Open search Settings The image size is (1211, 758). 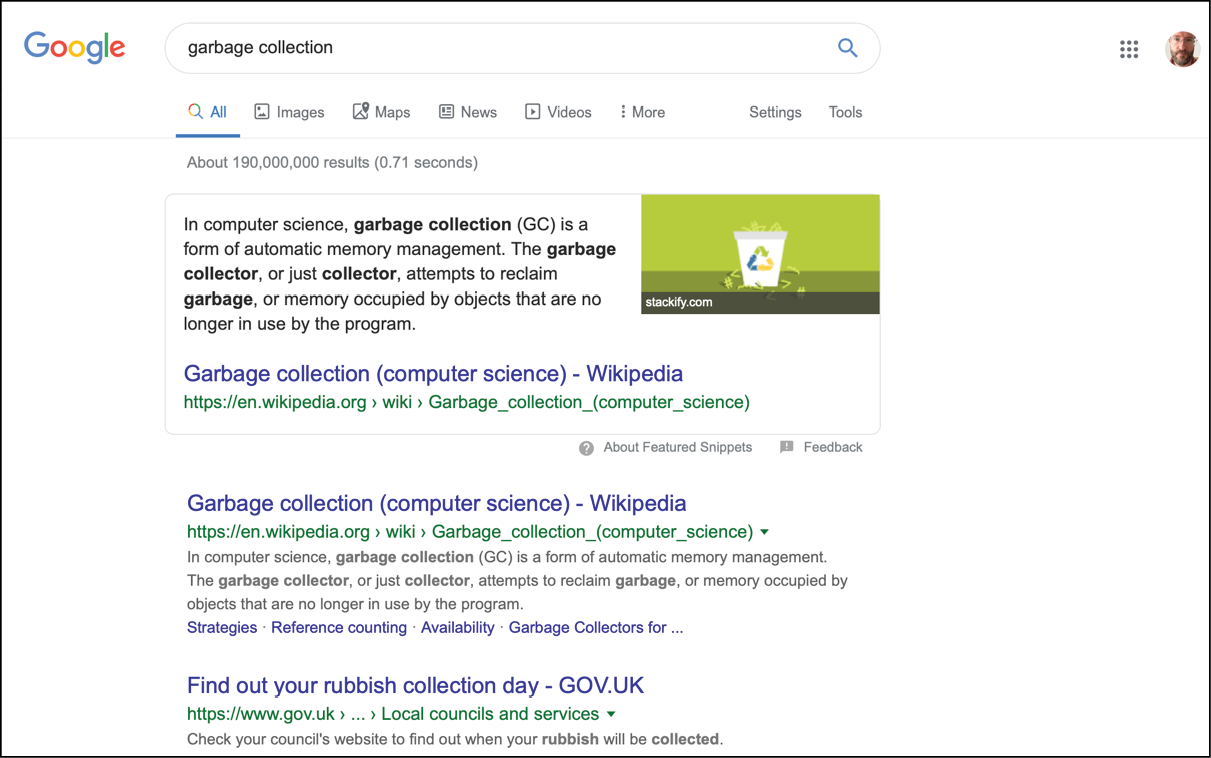[x=775, y=112]
